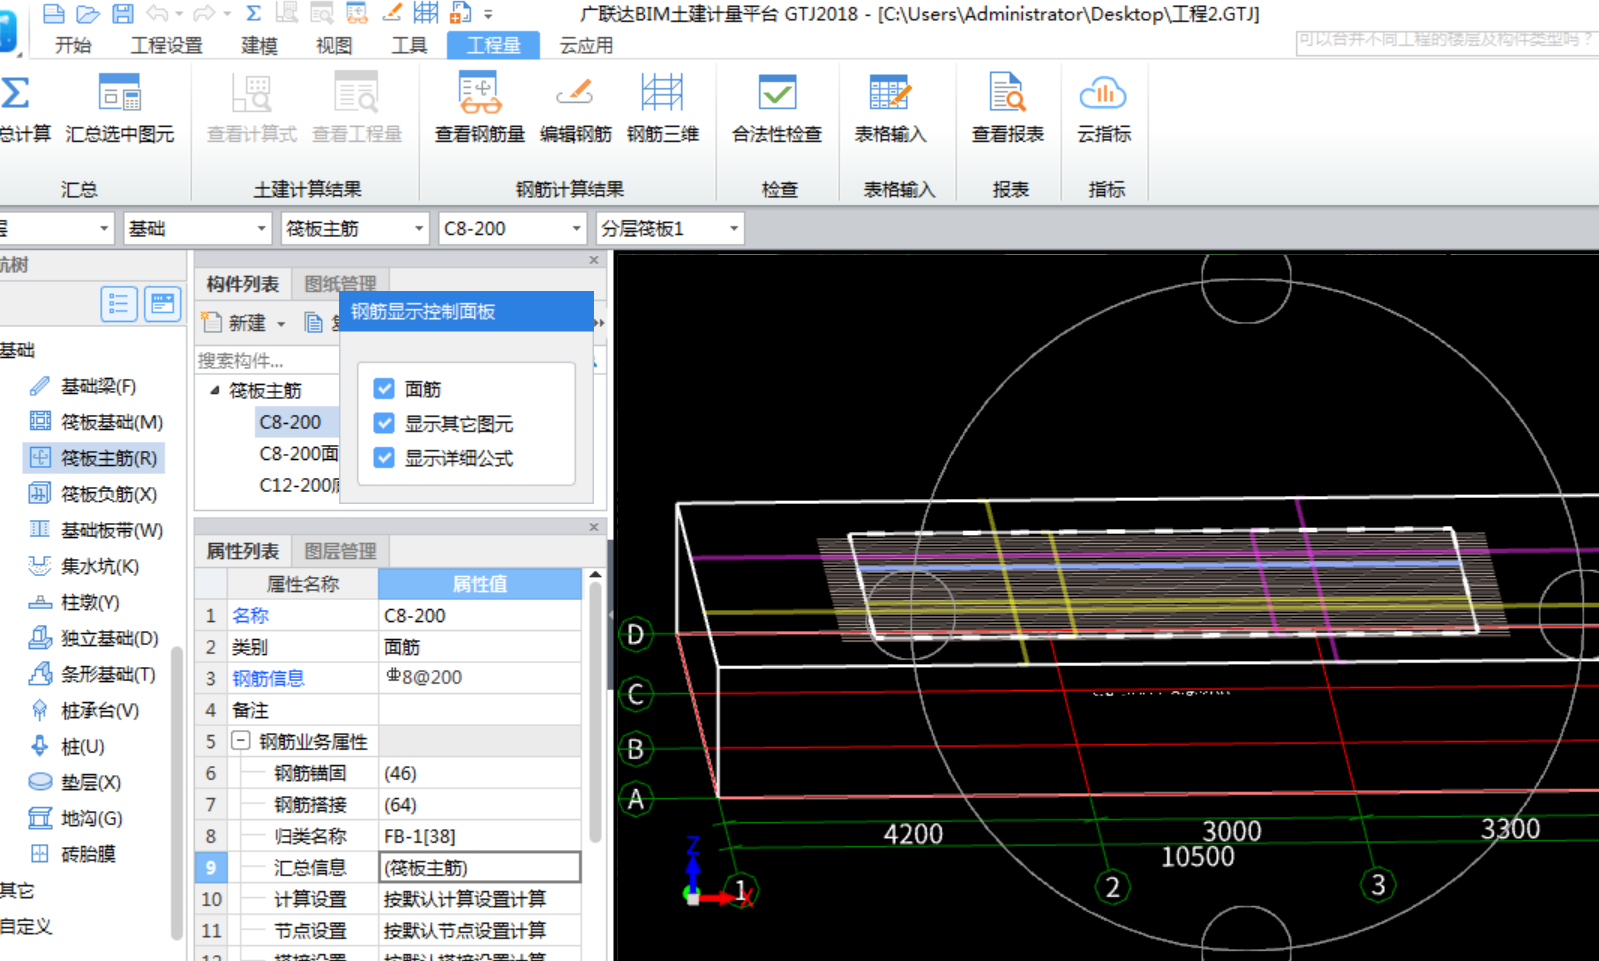Viewport: 1599px width, 961px height.
Task: Collapse the 筏板主筋 tree node
Action: click(214, 390)
